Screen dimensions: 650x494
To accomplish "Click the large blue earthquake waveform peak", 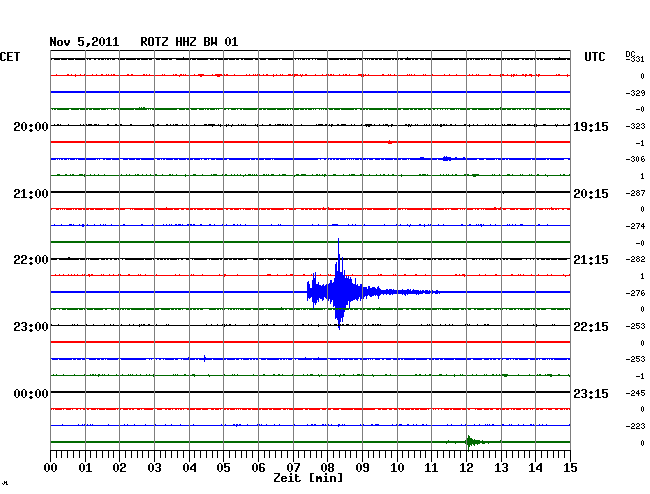I will [340, 284].
